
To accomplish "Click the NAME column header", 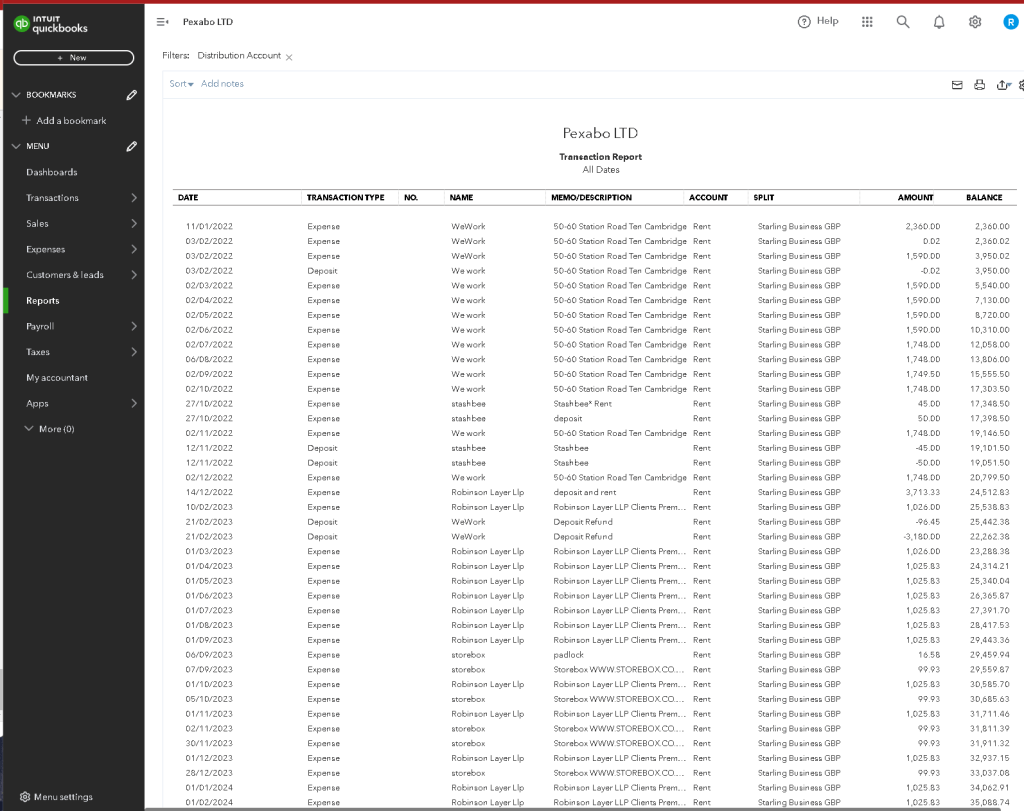I will pyautogui.click(x=461, y=197).
